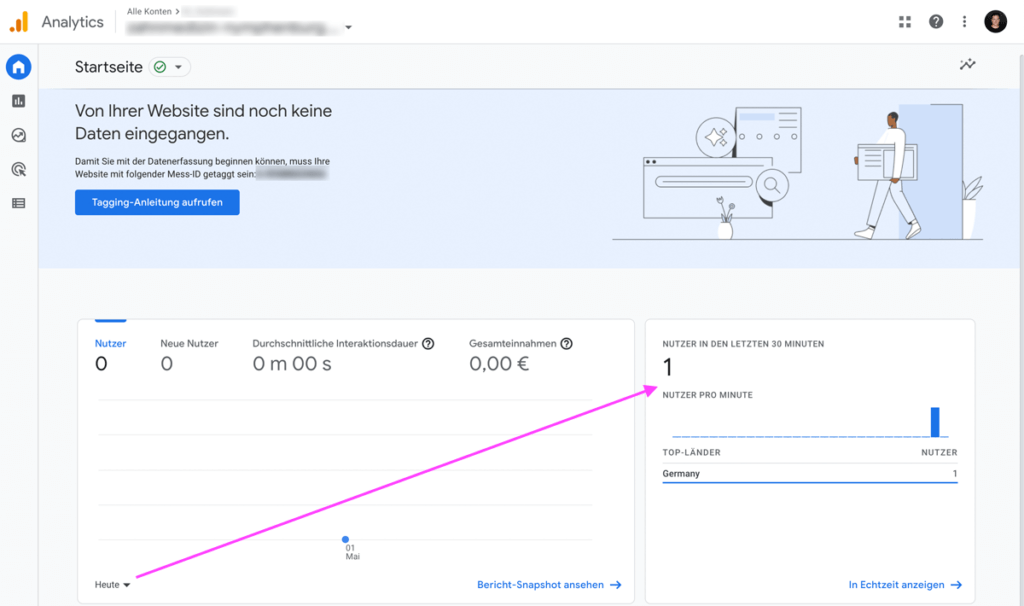This screenshot has height=606, width=1024.
Task: Click the 01 Mai data point on chart
Action: (346, 539)
